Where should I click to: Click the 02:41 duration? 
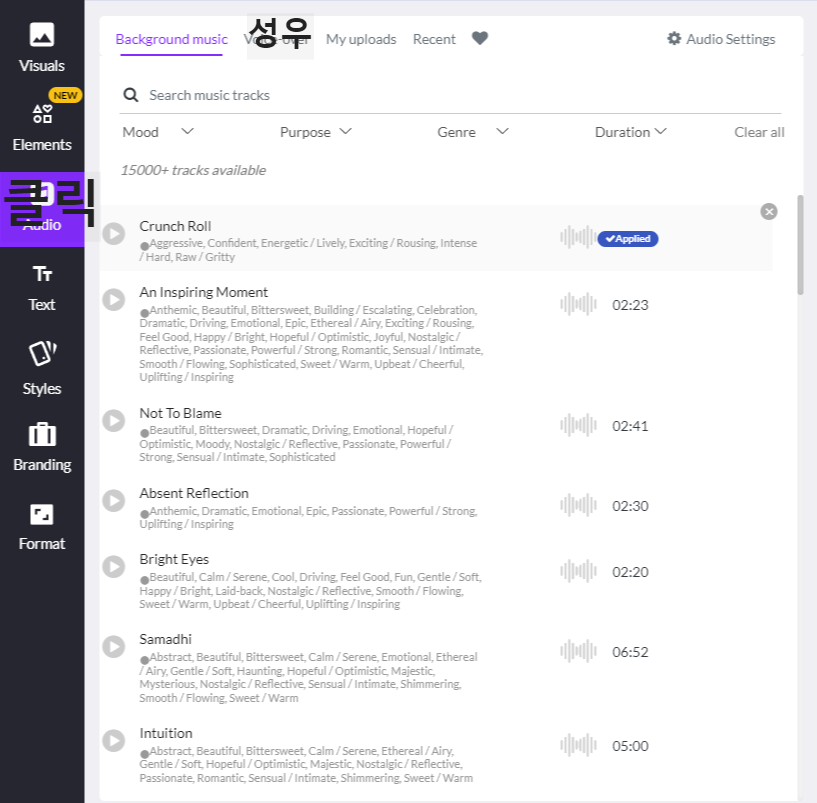click(x=630, y=426)
